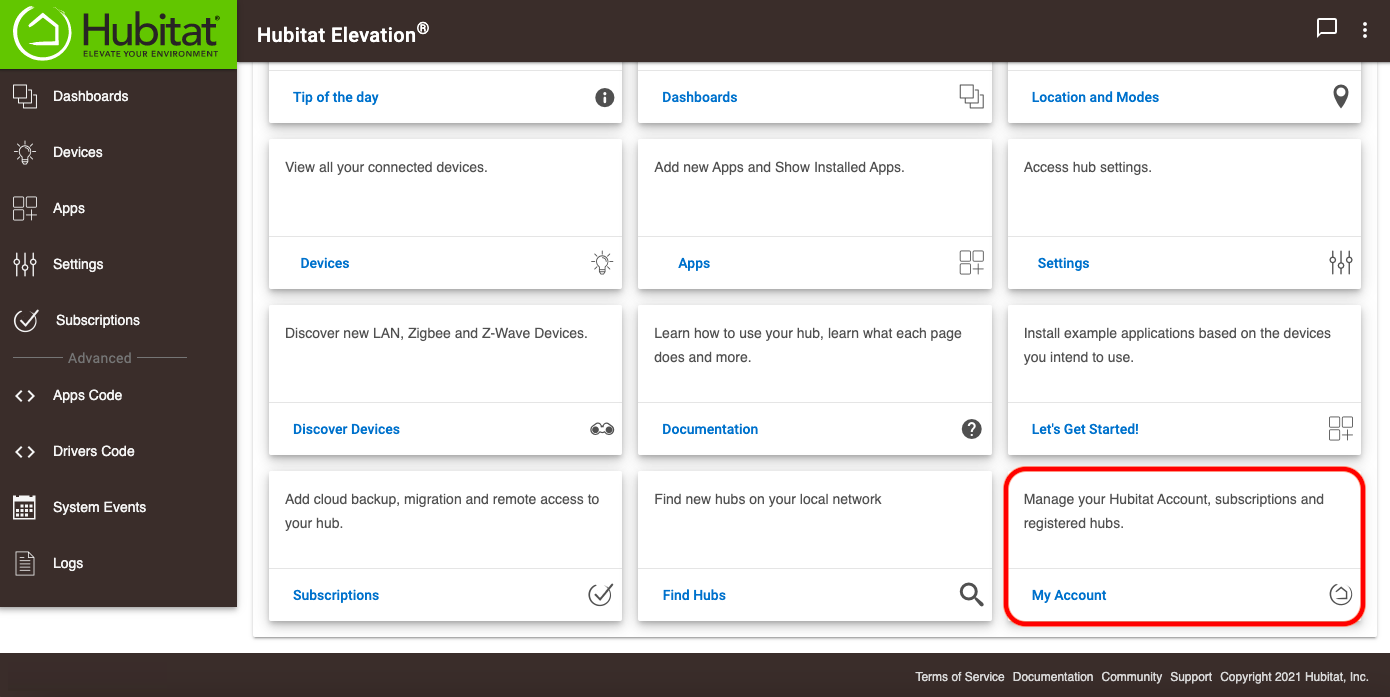Click the Tip of the day link
1390x697 pixels.
point(335,97)
